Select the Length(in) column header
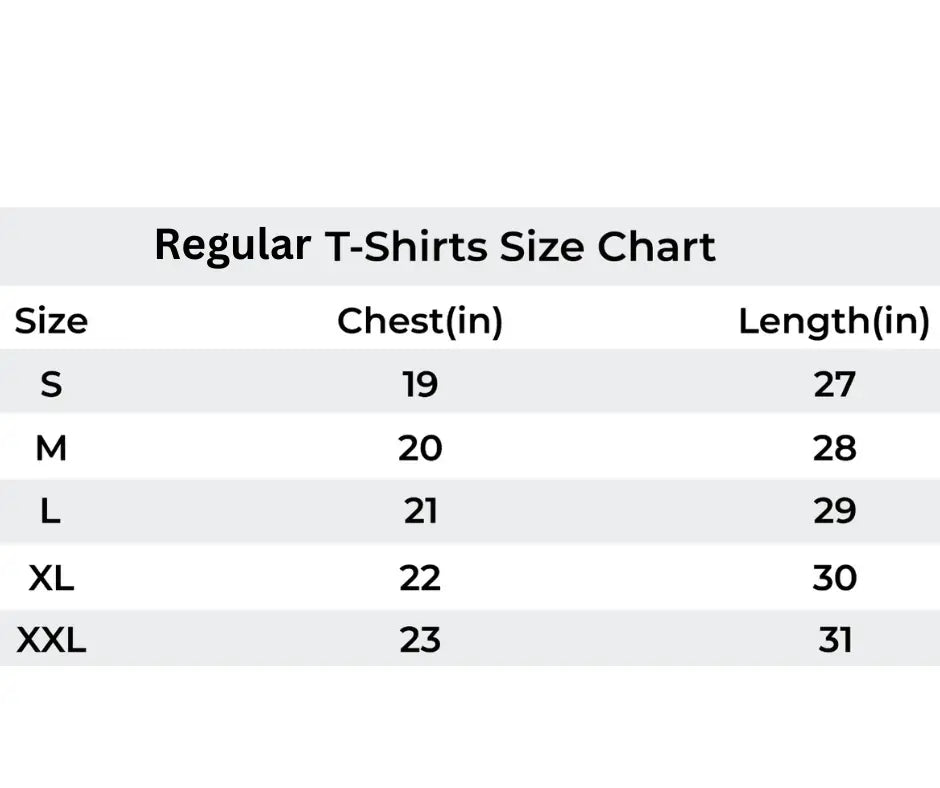 (x=834, y=321)
